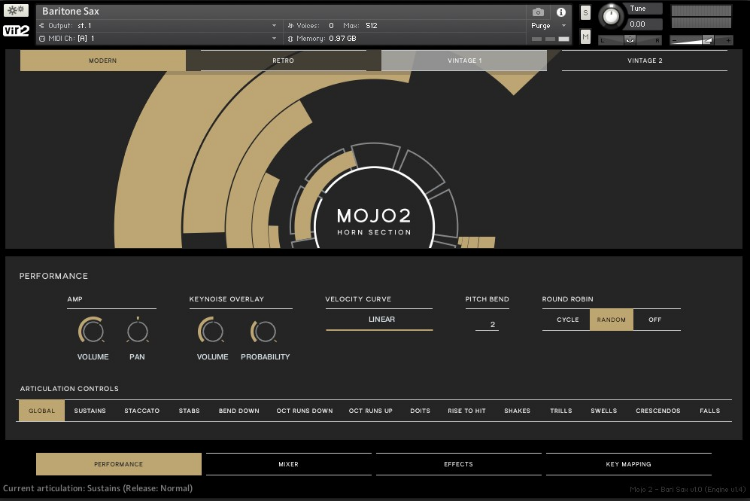Select the Sustains articulation
The height and width of the screenshot is (501, 751).
(x=90, y=410)
